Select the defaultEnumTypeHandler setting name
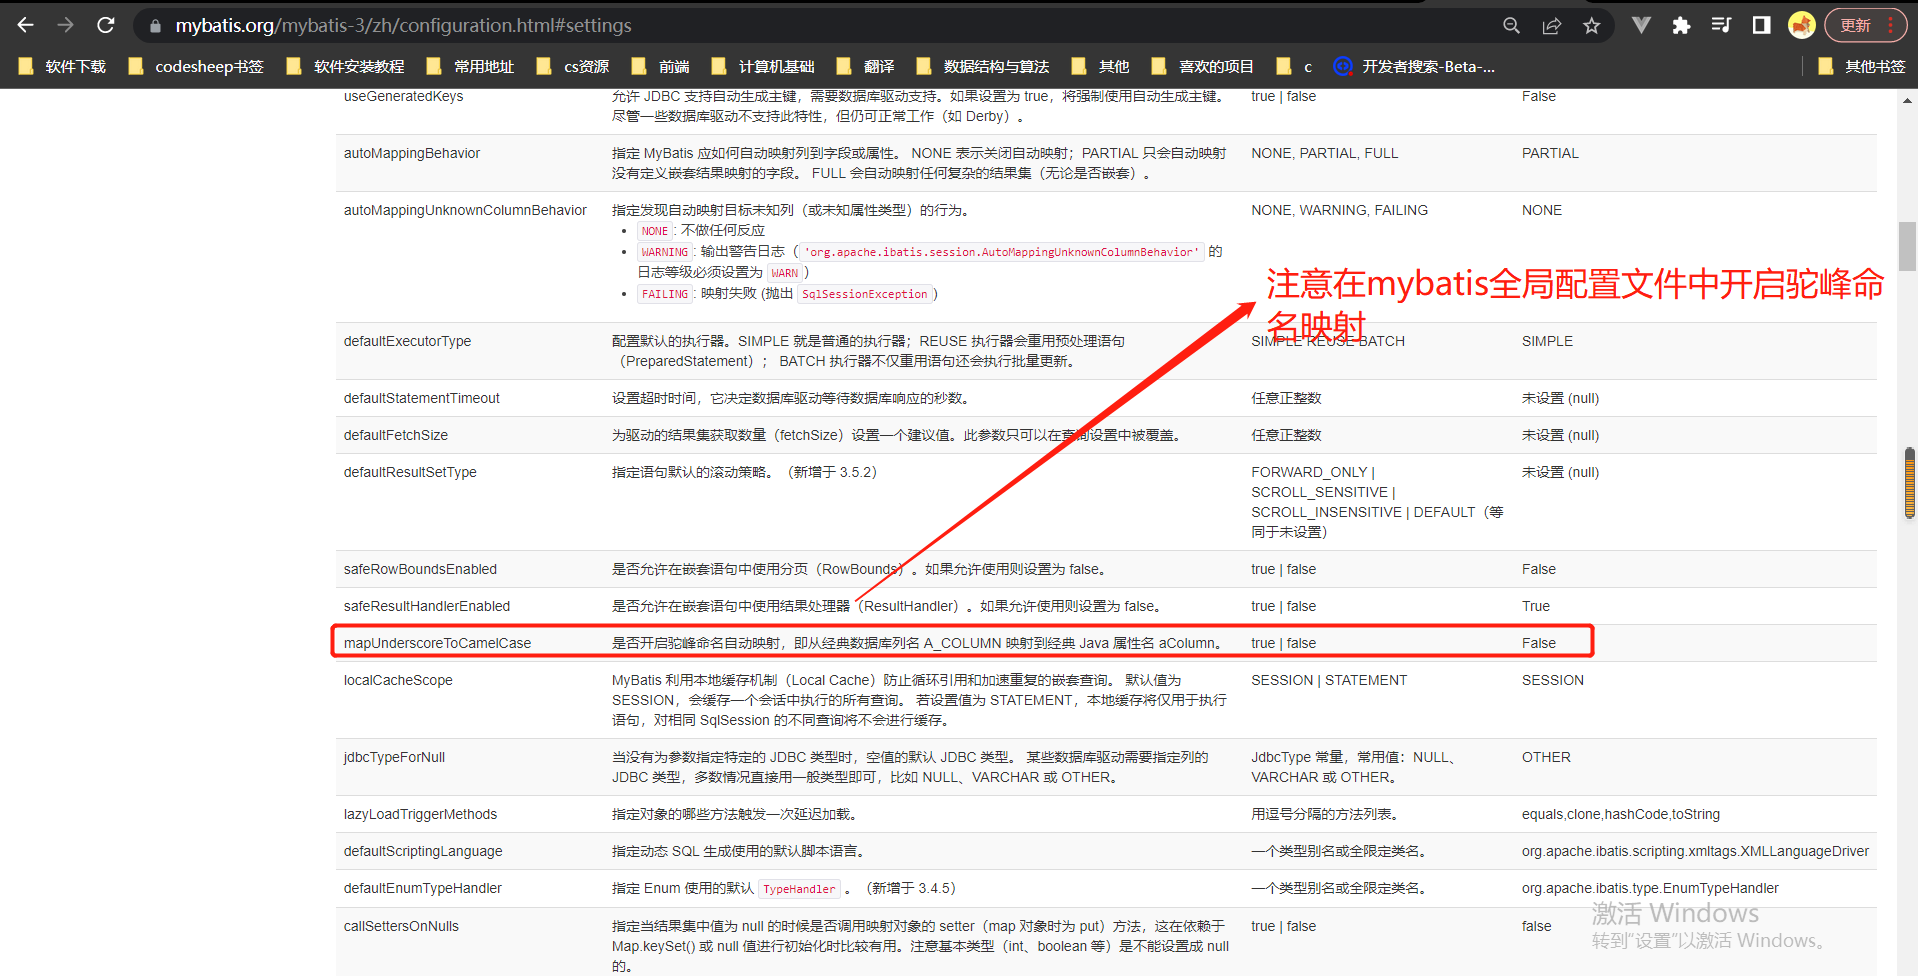 tap(423, 888)
